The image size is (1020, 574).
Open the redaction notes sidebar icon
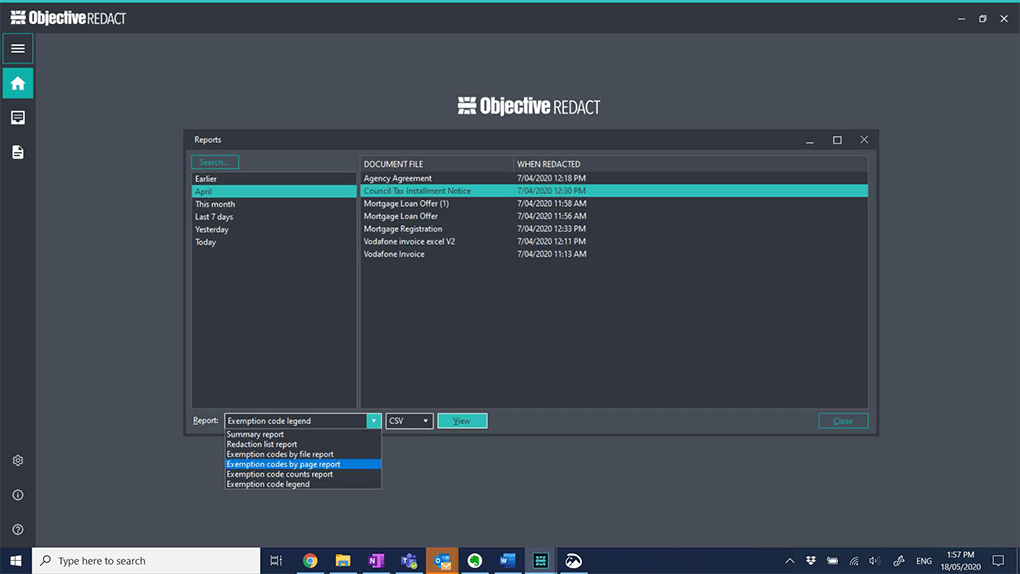pyautogui.click(x=18, y=118)
